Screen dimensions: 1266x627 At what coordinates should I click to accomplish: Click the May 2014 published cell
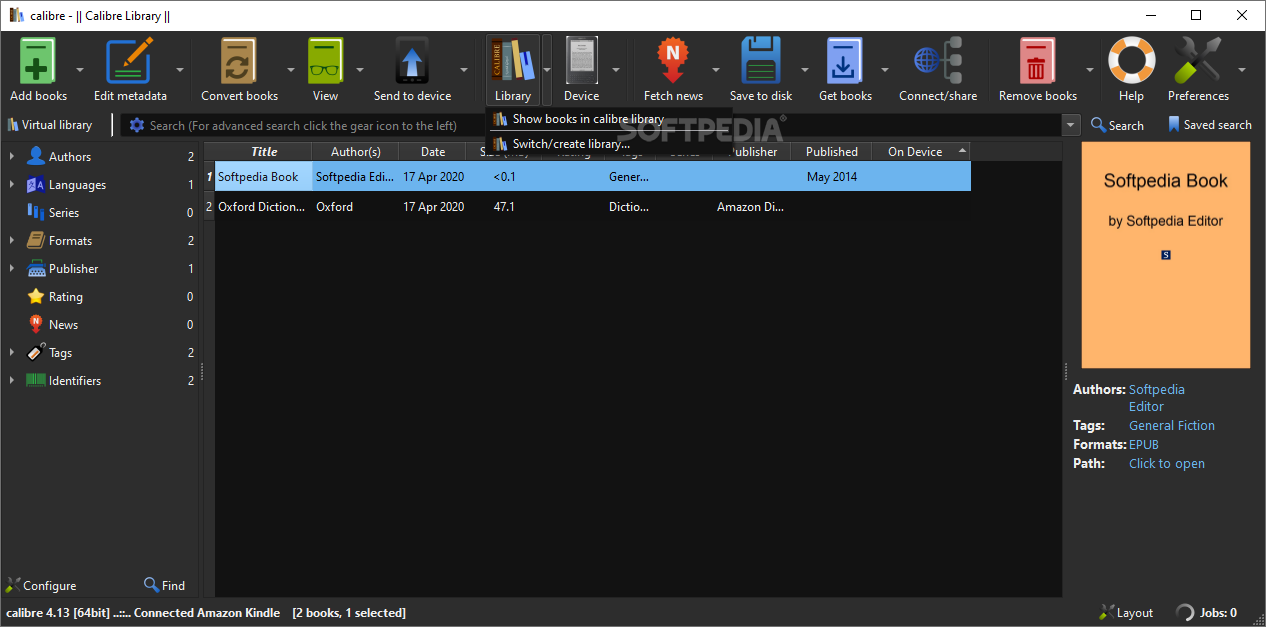pos(832,177)
